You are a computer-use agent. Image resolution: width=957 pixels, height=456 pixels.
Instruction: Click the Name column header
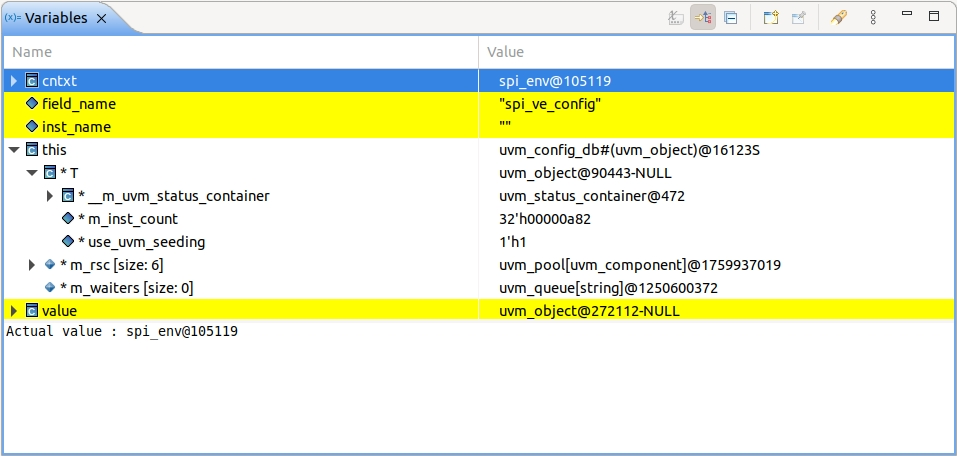(x=240, y=52)
